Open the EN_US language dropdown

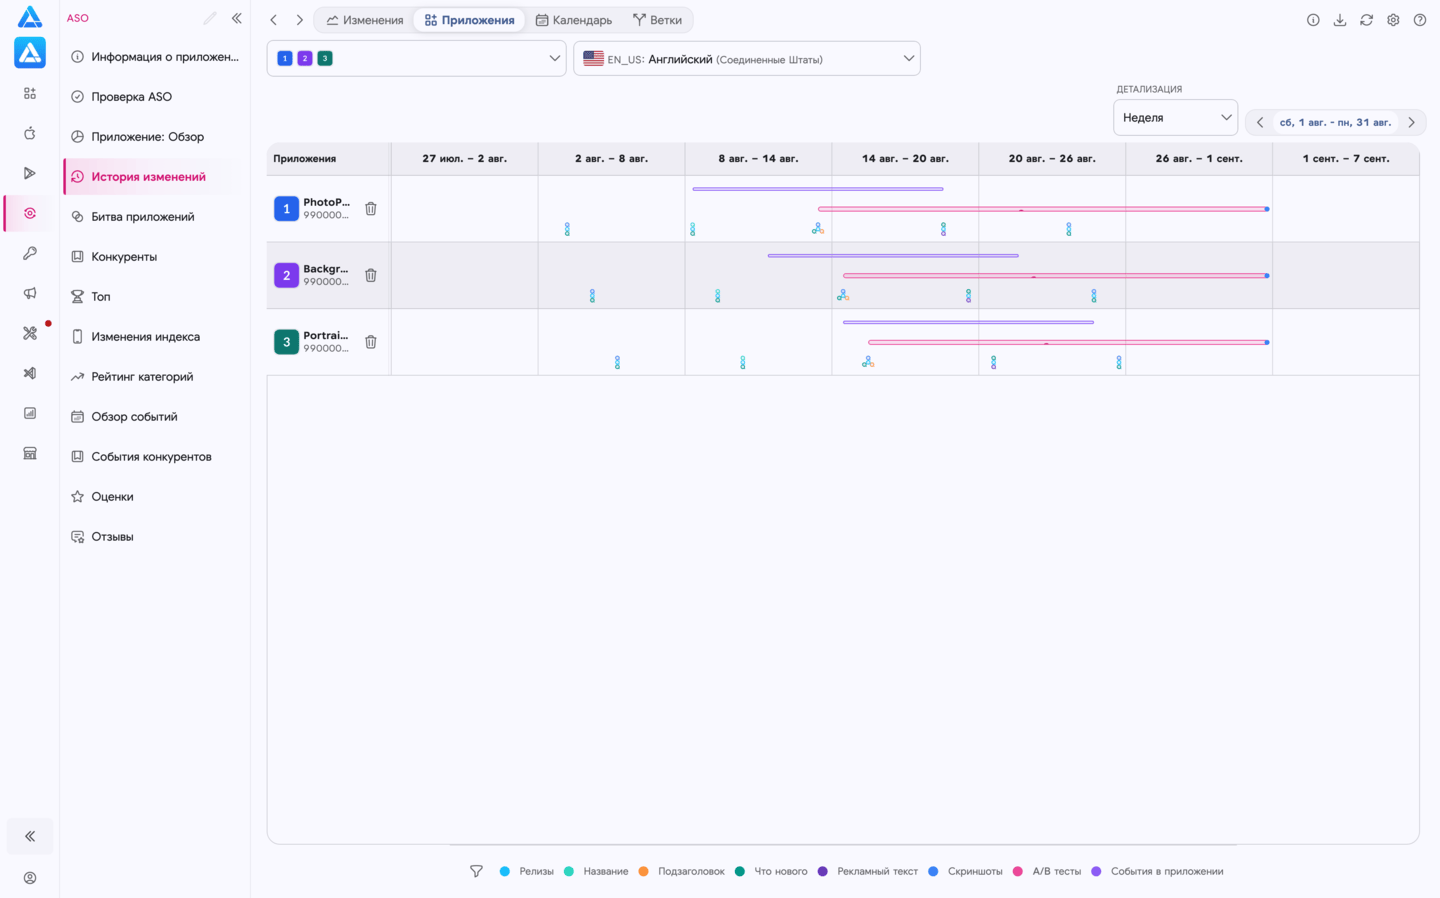(747, 59)
